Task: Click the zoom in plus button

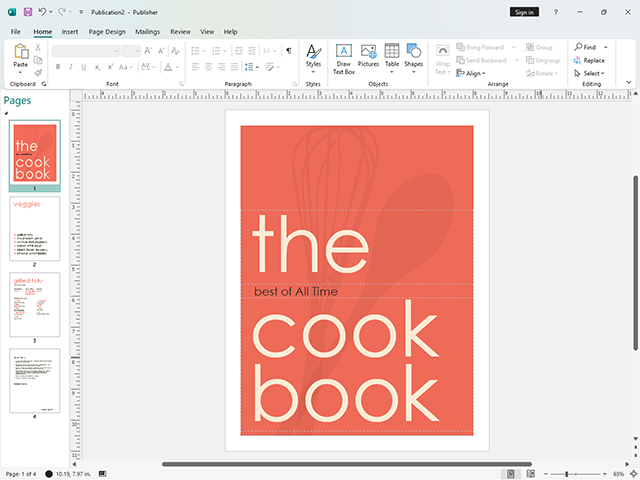Action: pyautogui.click(x=605, y=474)
